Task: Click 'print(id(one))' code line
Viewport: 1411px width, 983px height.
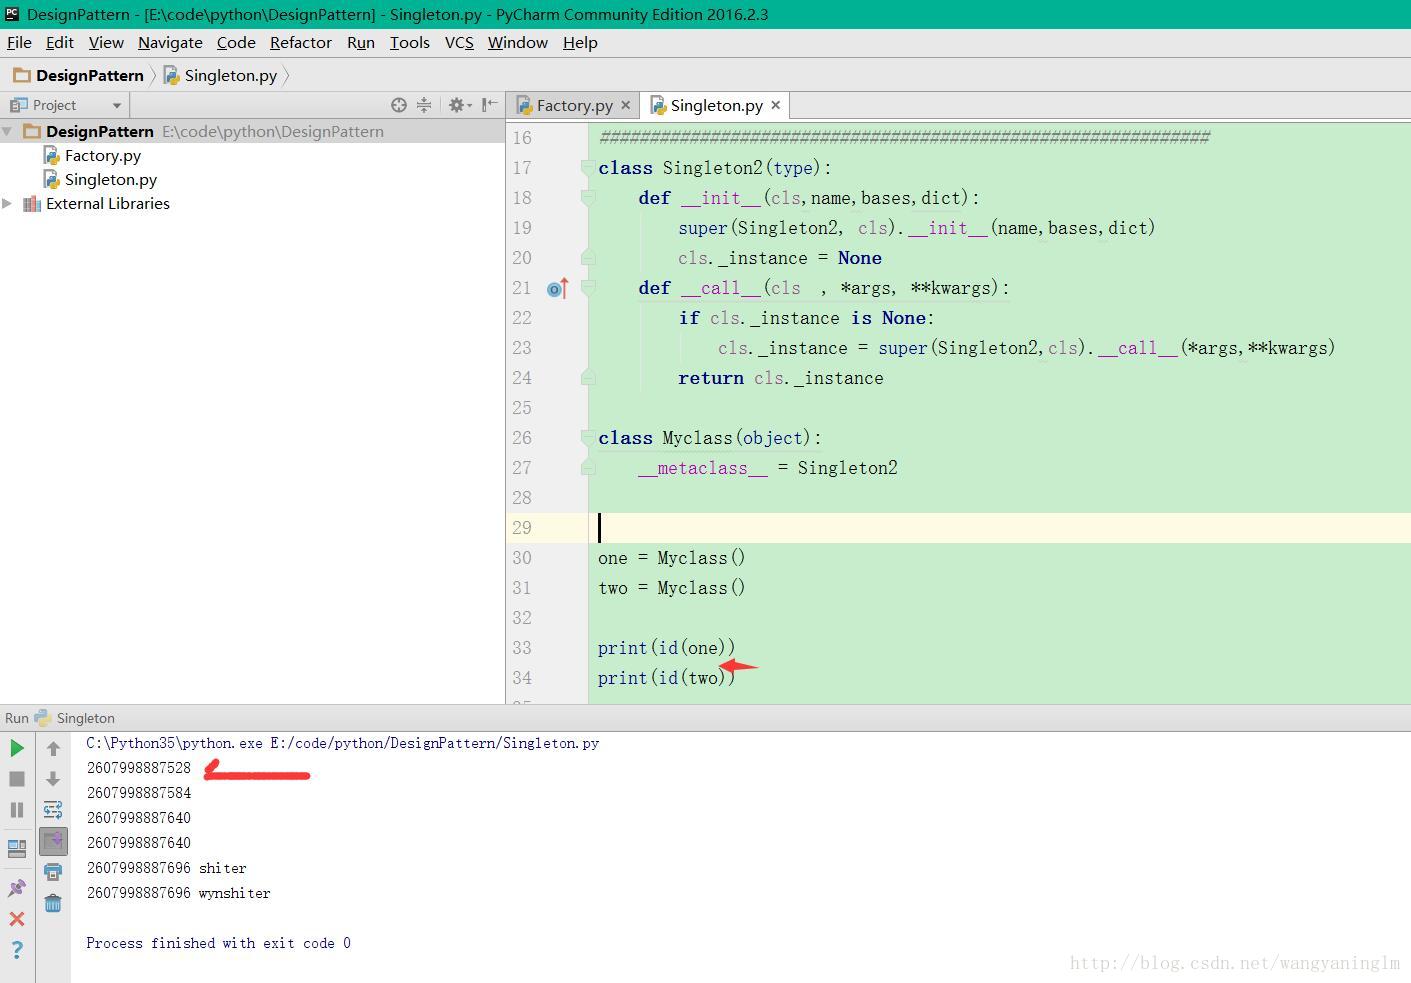Action: point(667,648)
